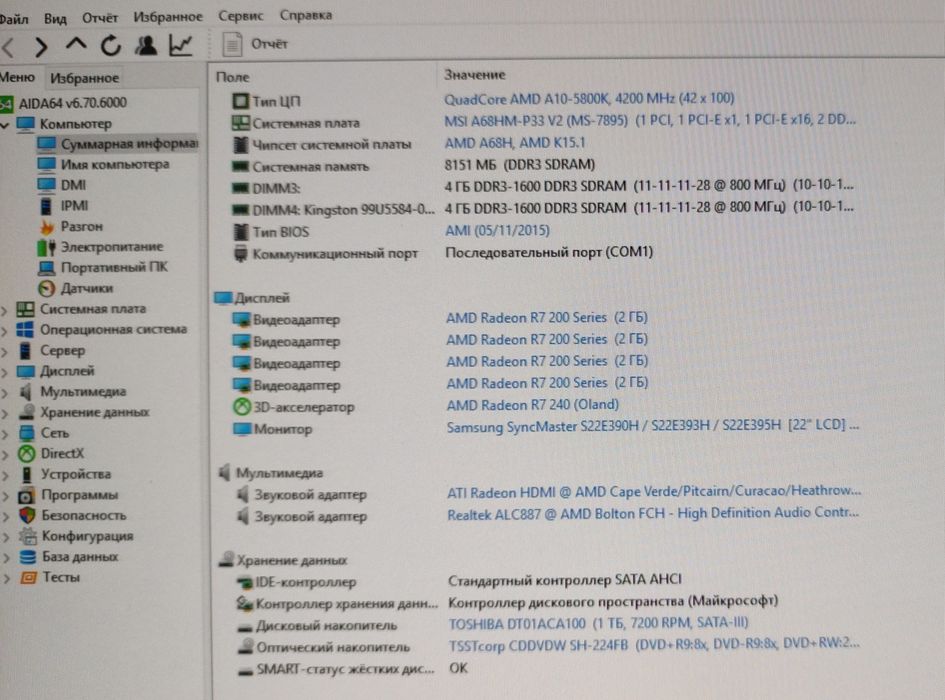
Task: Click the База данных database icon
Action: (x=28, y=557)
